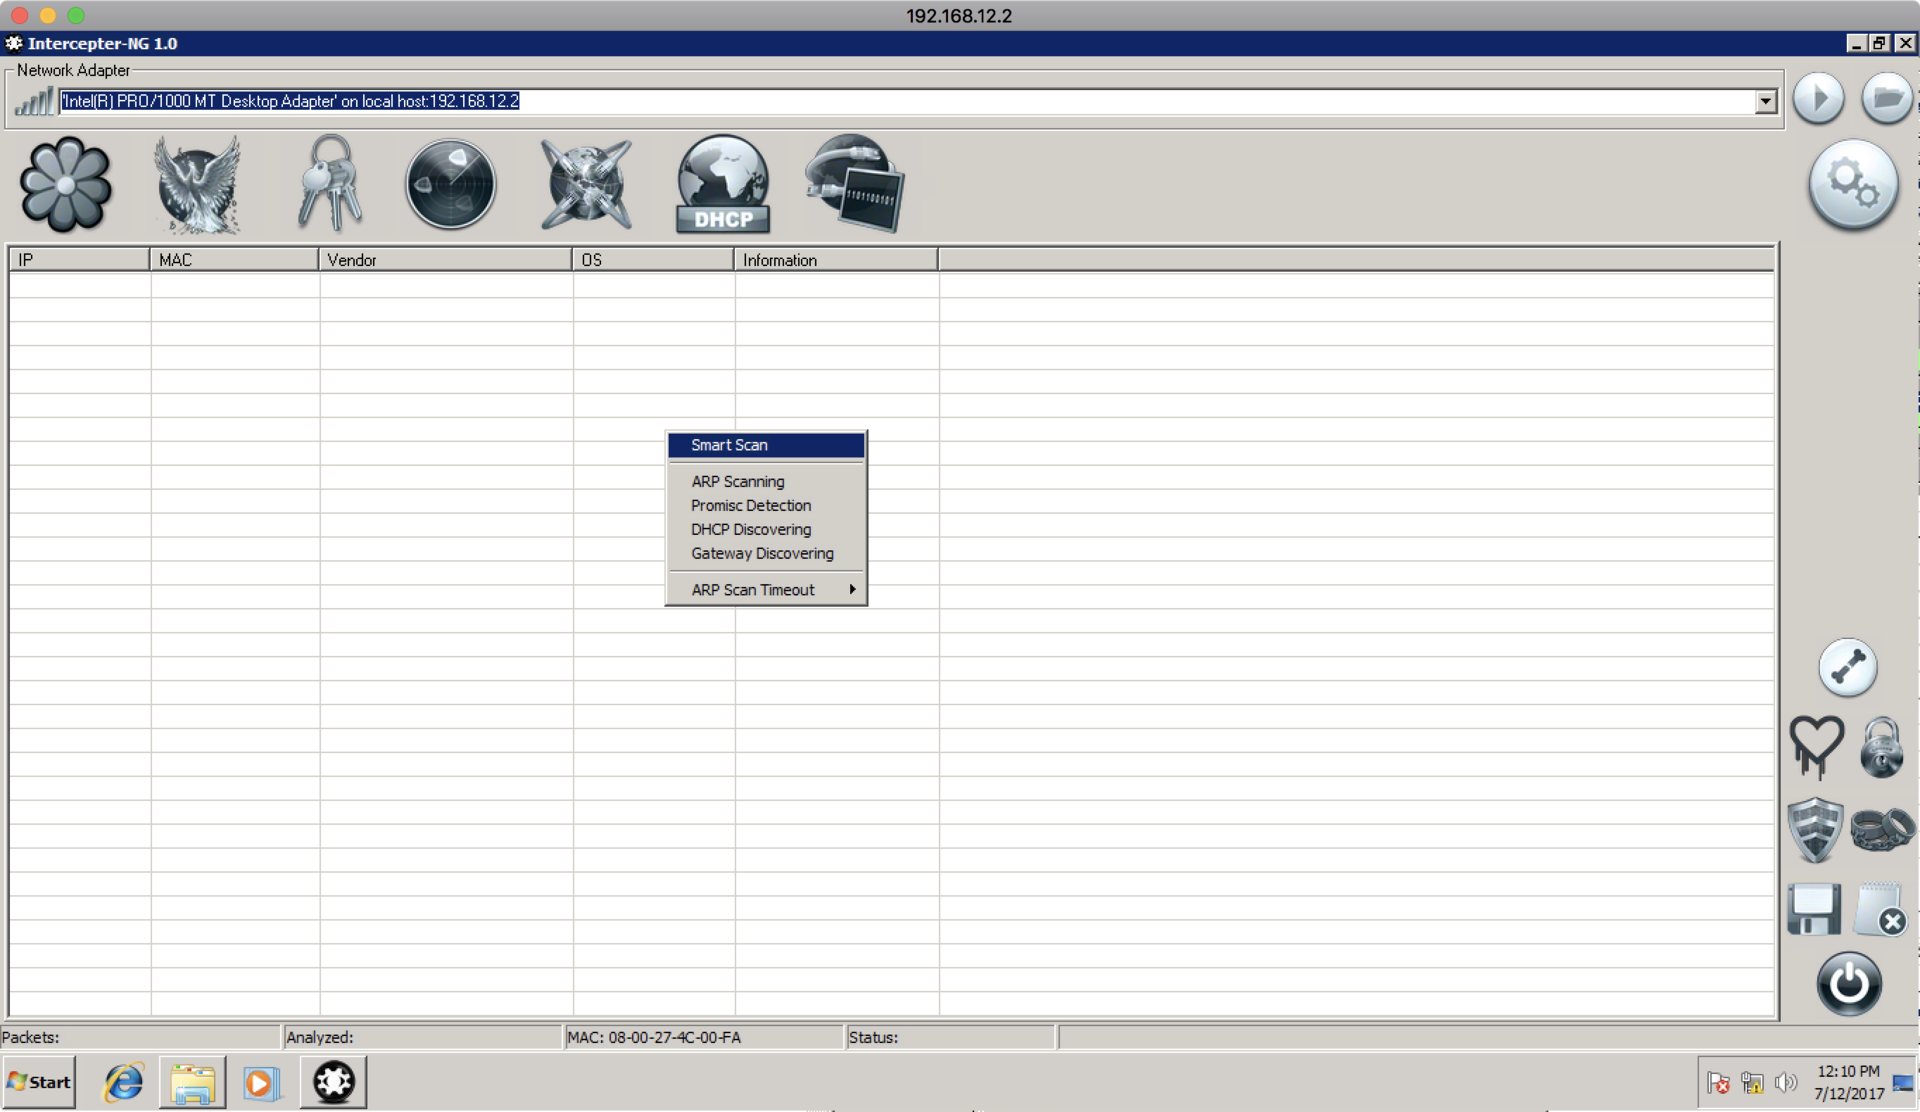Click the rings icon in right sidebar
The width and height of the screenshot is (1920, 1112).
point(1882,829)
